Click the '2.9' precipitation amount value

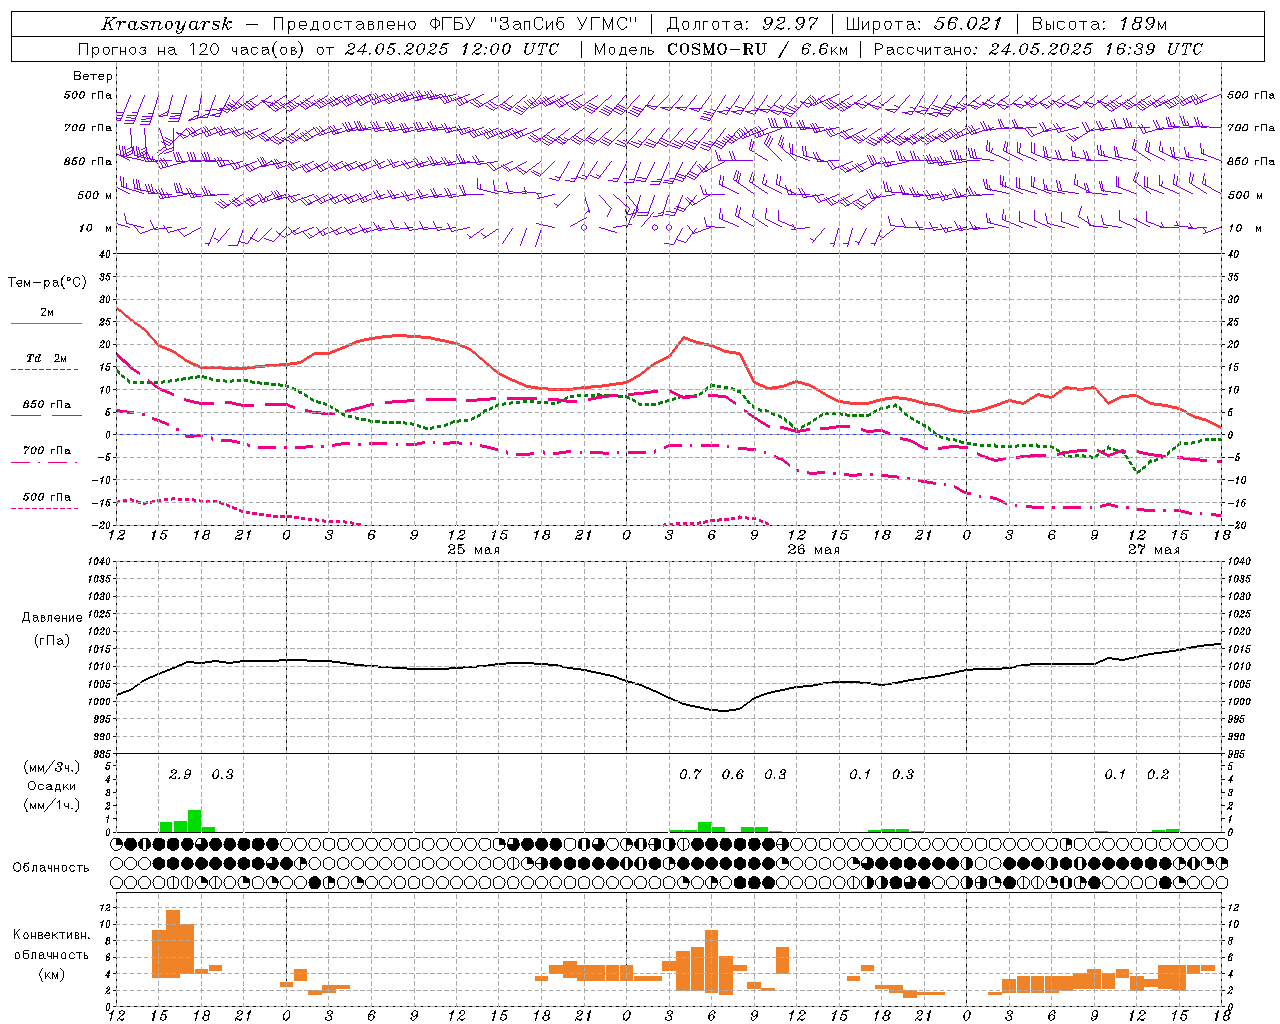(180, 775)
